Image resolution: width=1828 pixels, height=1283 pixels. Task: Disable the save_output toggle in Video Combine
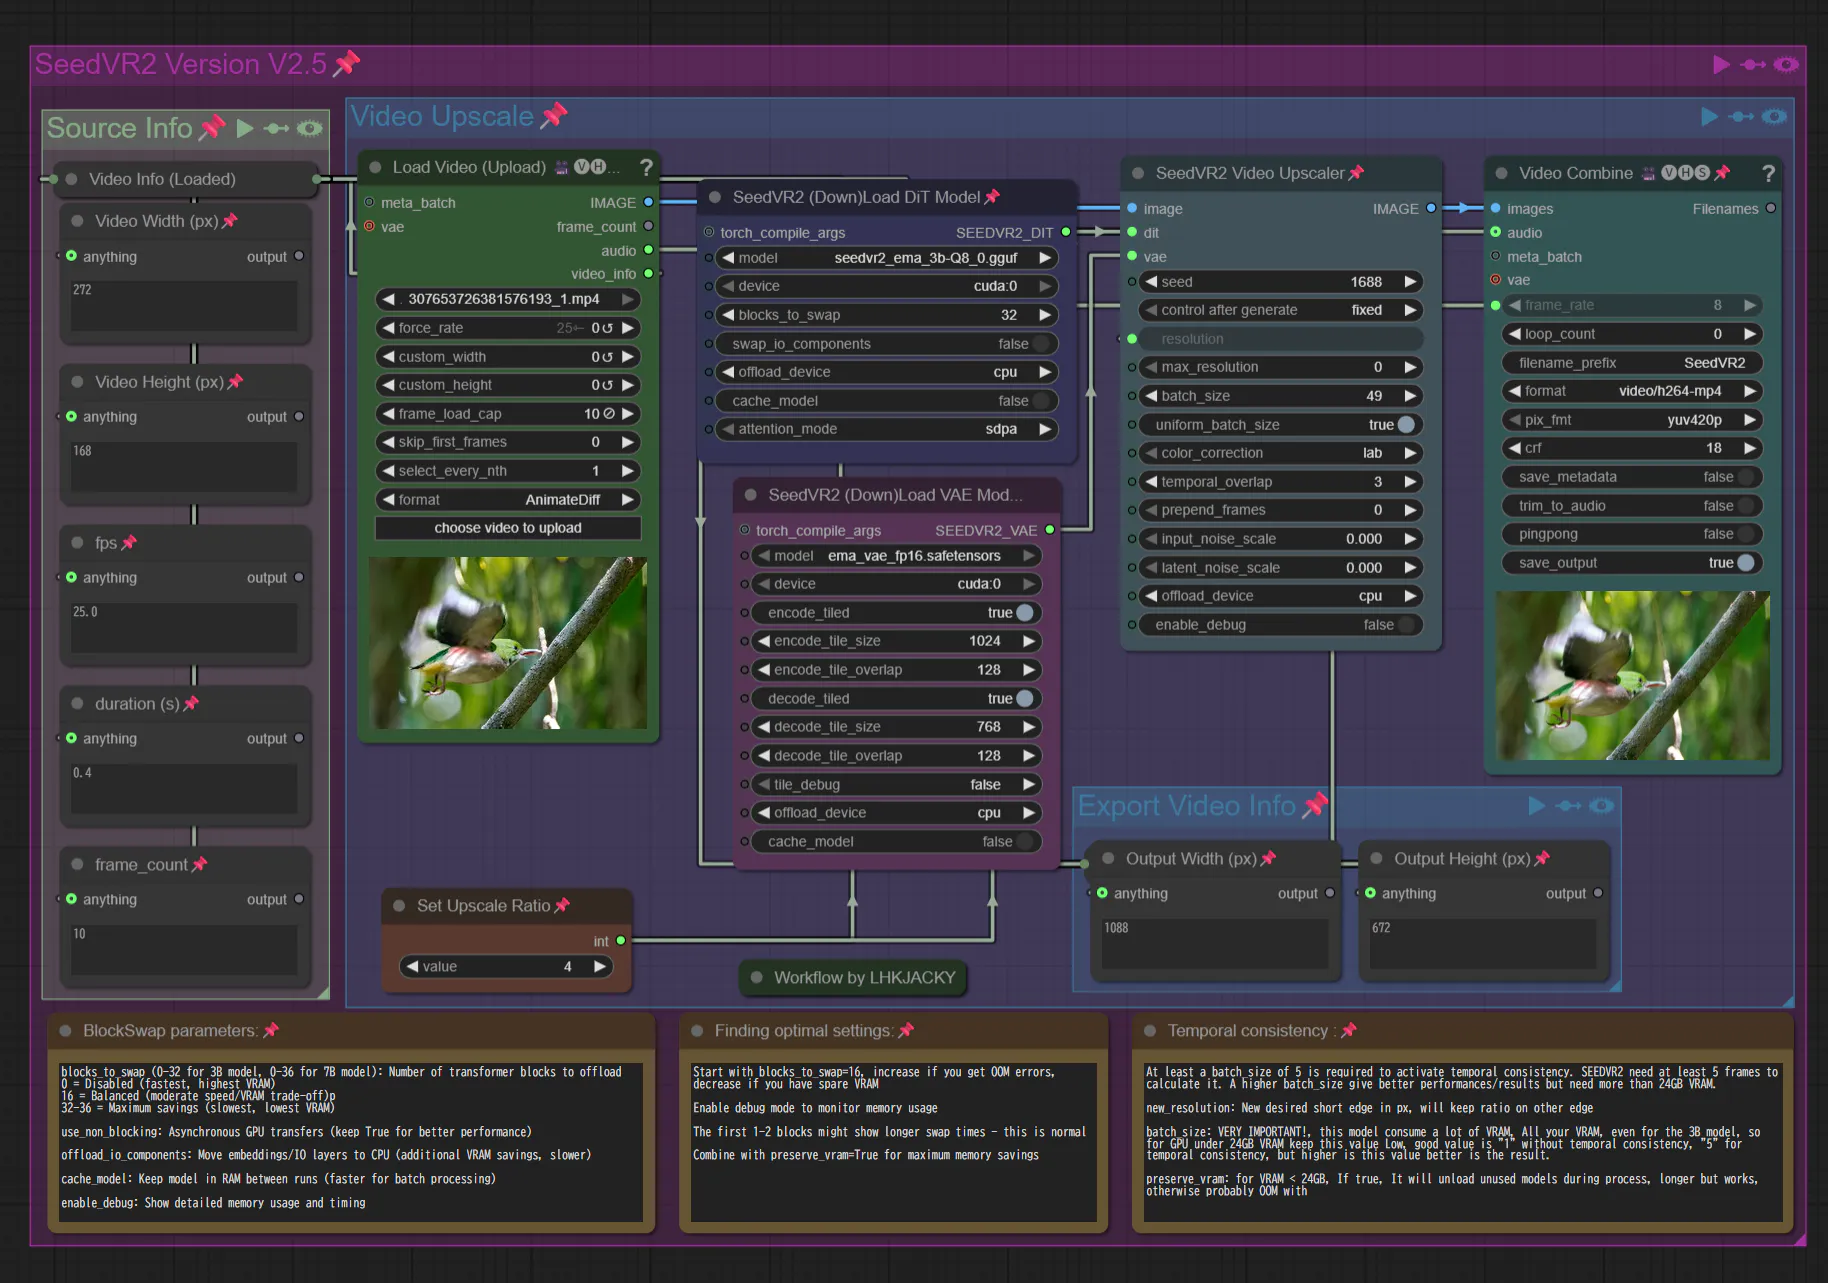[1745, 563]
